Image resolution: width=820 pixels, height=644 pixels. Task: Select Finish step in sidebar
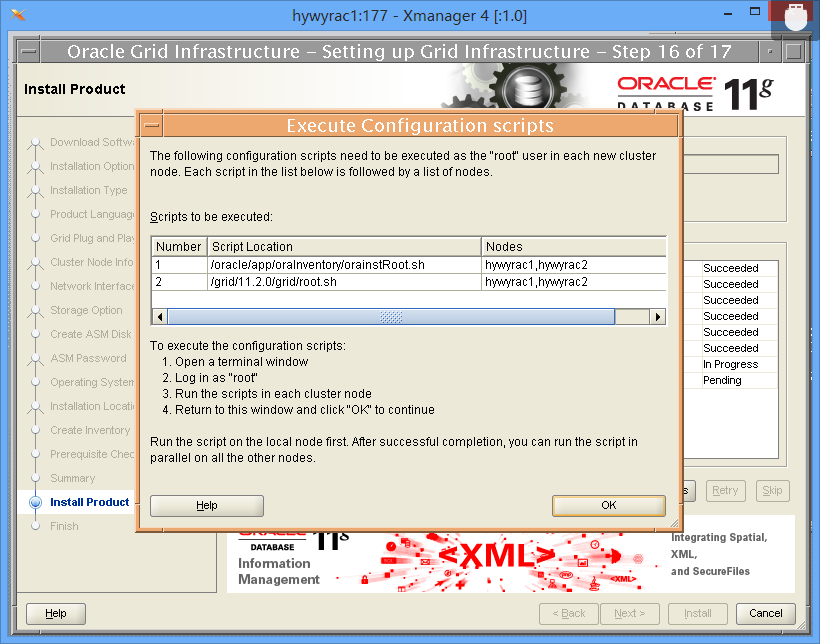(64, 526)
